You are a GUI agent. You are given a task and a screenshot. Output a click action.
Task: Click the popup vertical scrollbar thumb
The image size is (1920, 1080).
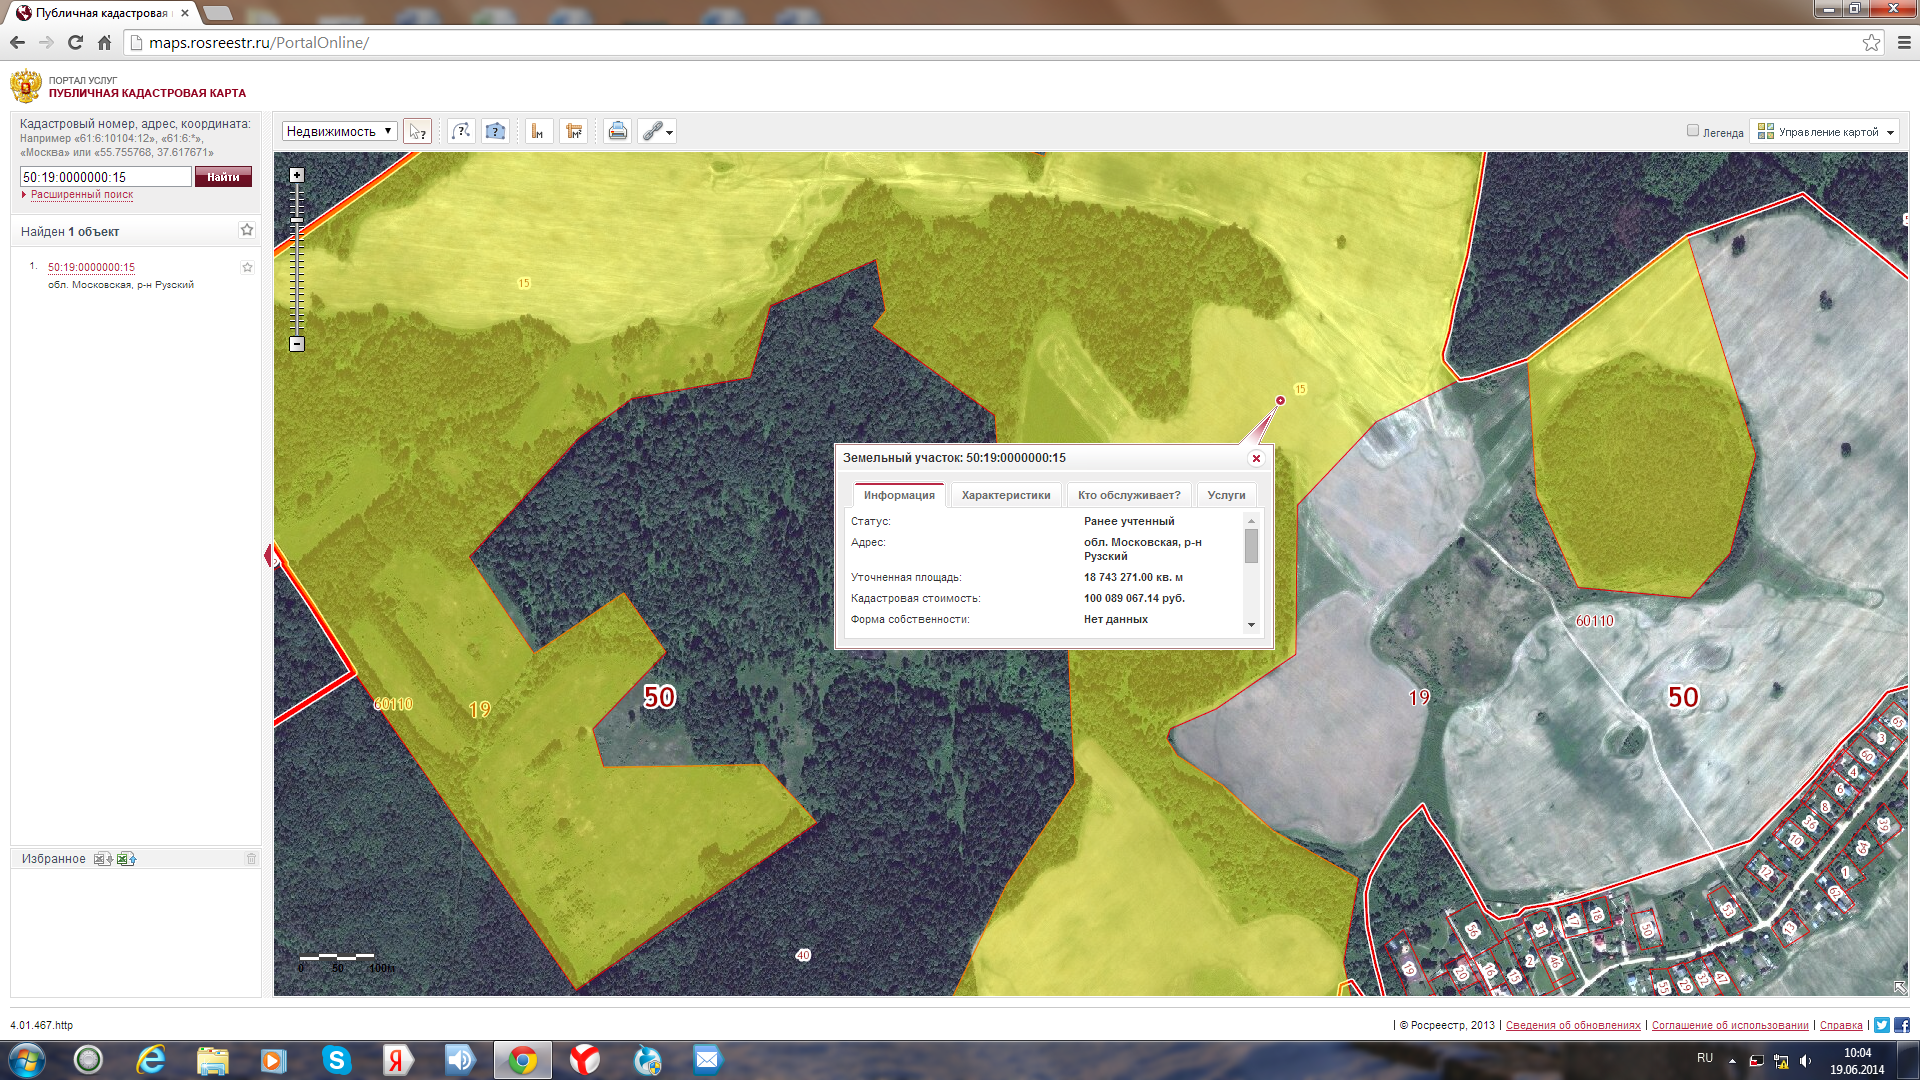[x=1251, y=546]
